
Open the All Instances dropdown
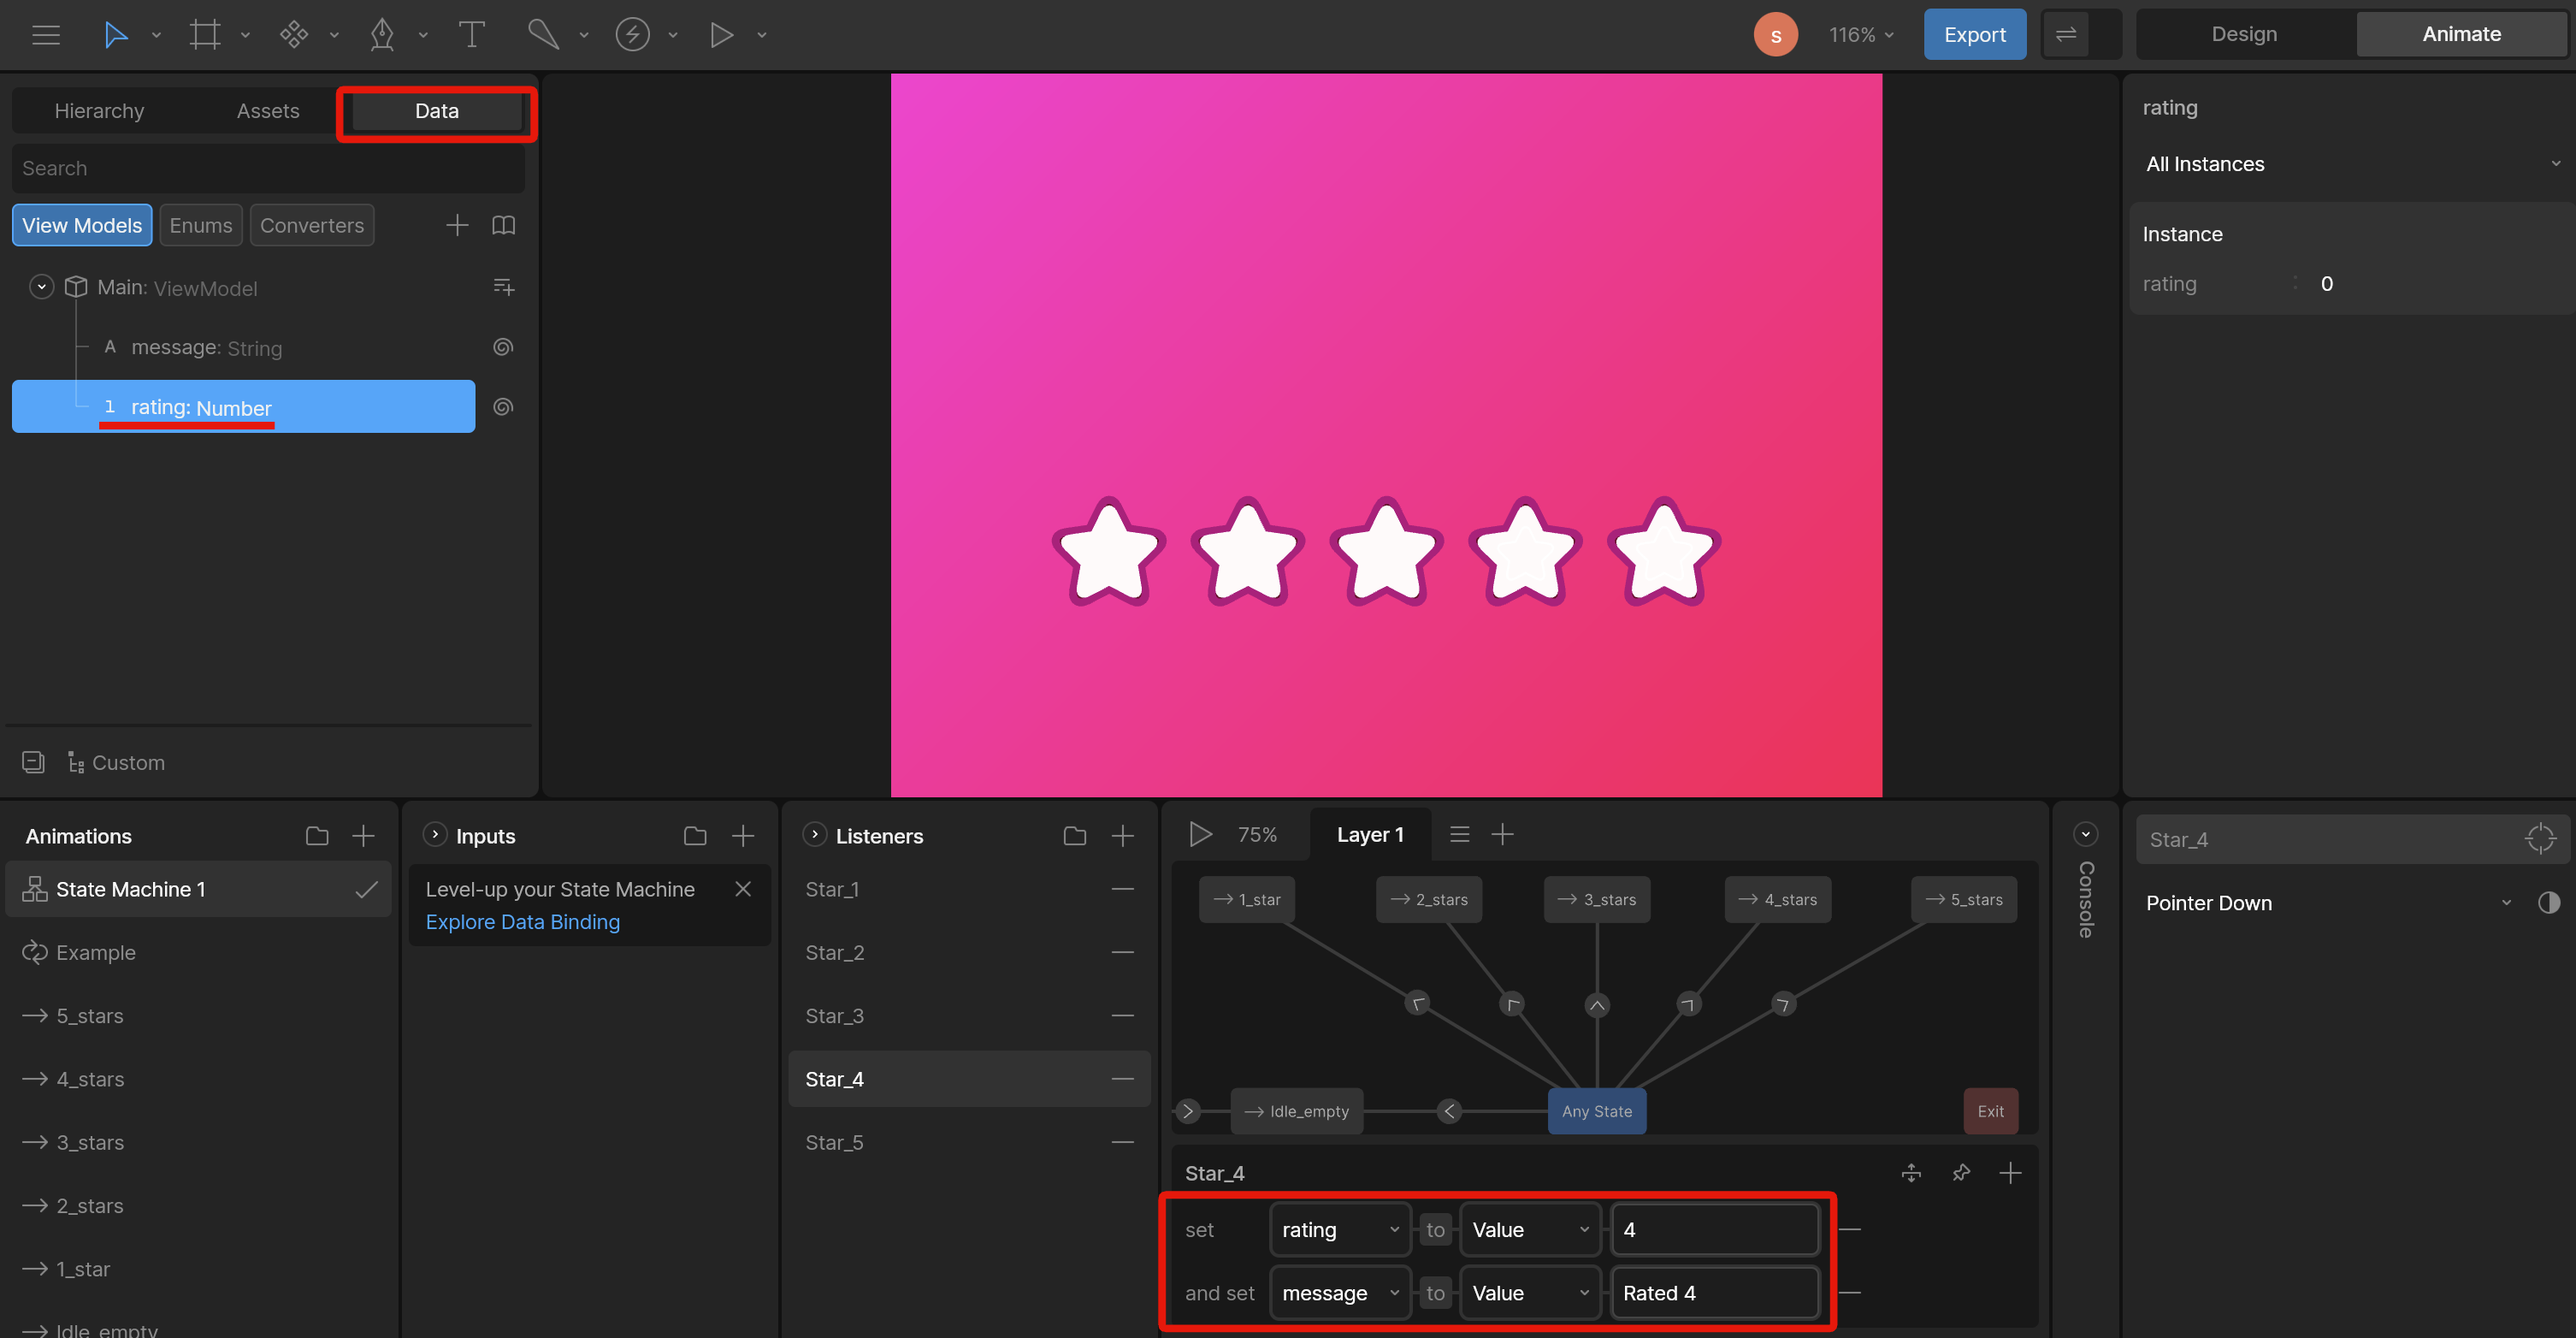[x=2352, y=164]
